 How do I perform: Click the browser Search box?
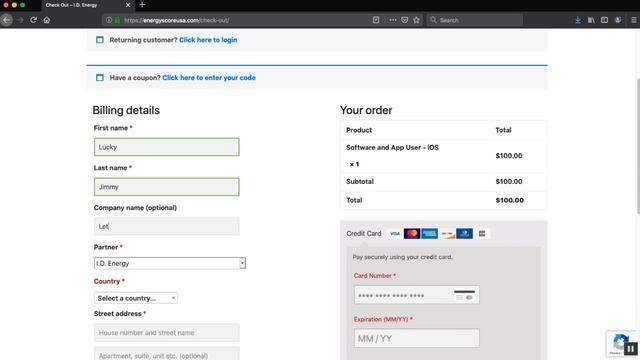[x=475, y=20]
